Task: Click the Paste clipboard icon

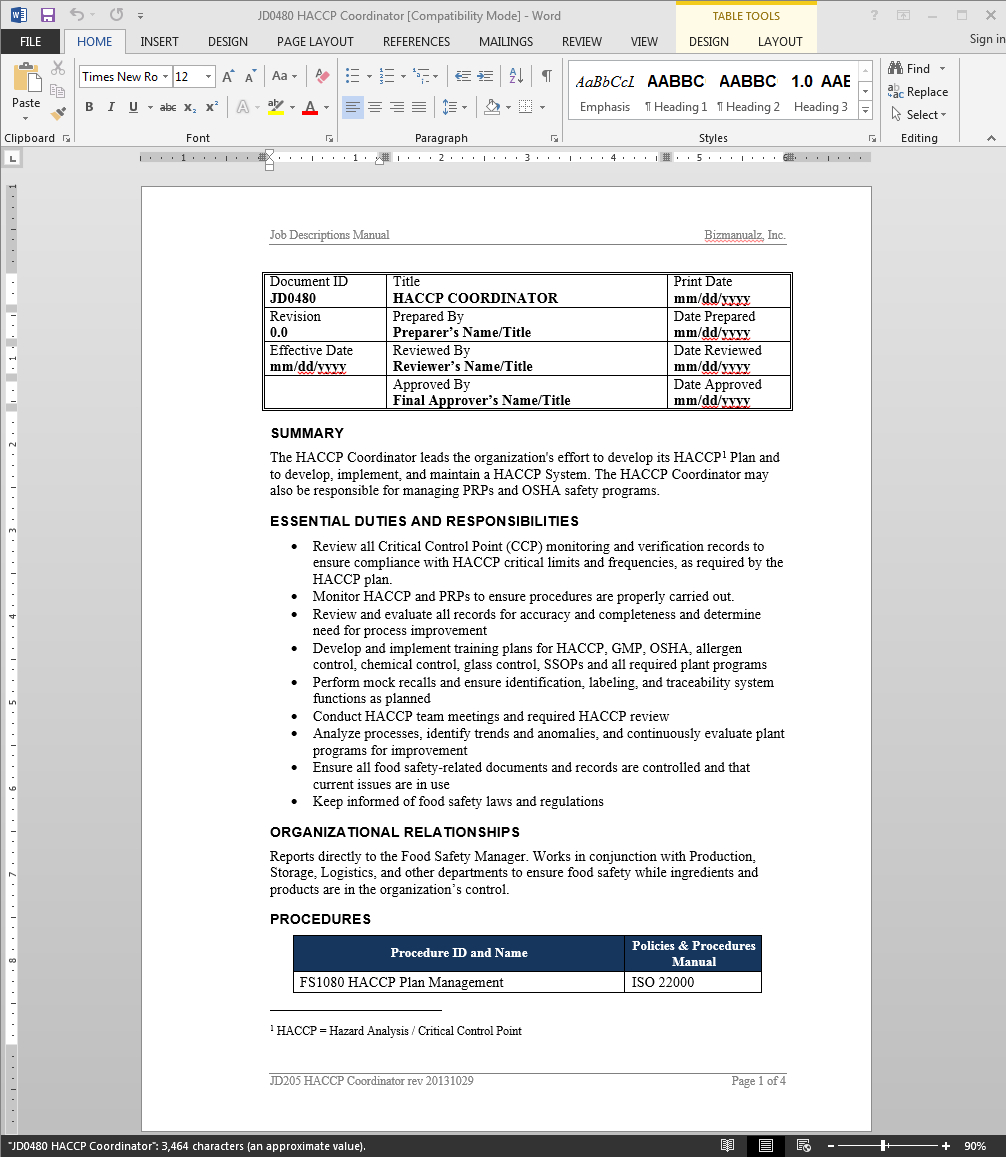Action: 26,77
